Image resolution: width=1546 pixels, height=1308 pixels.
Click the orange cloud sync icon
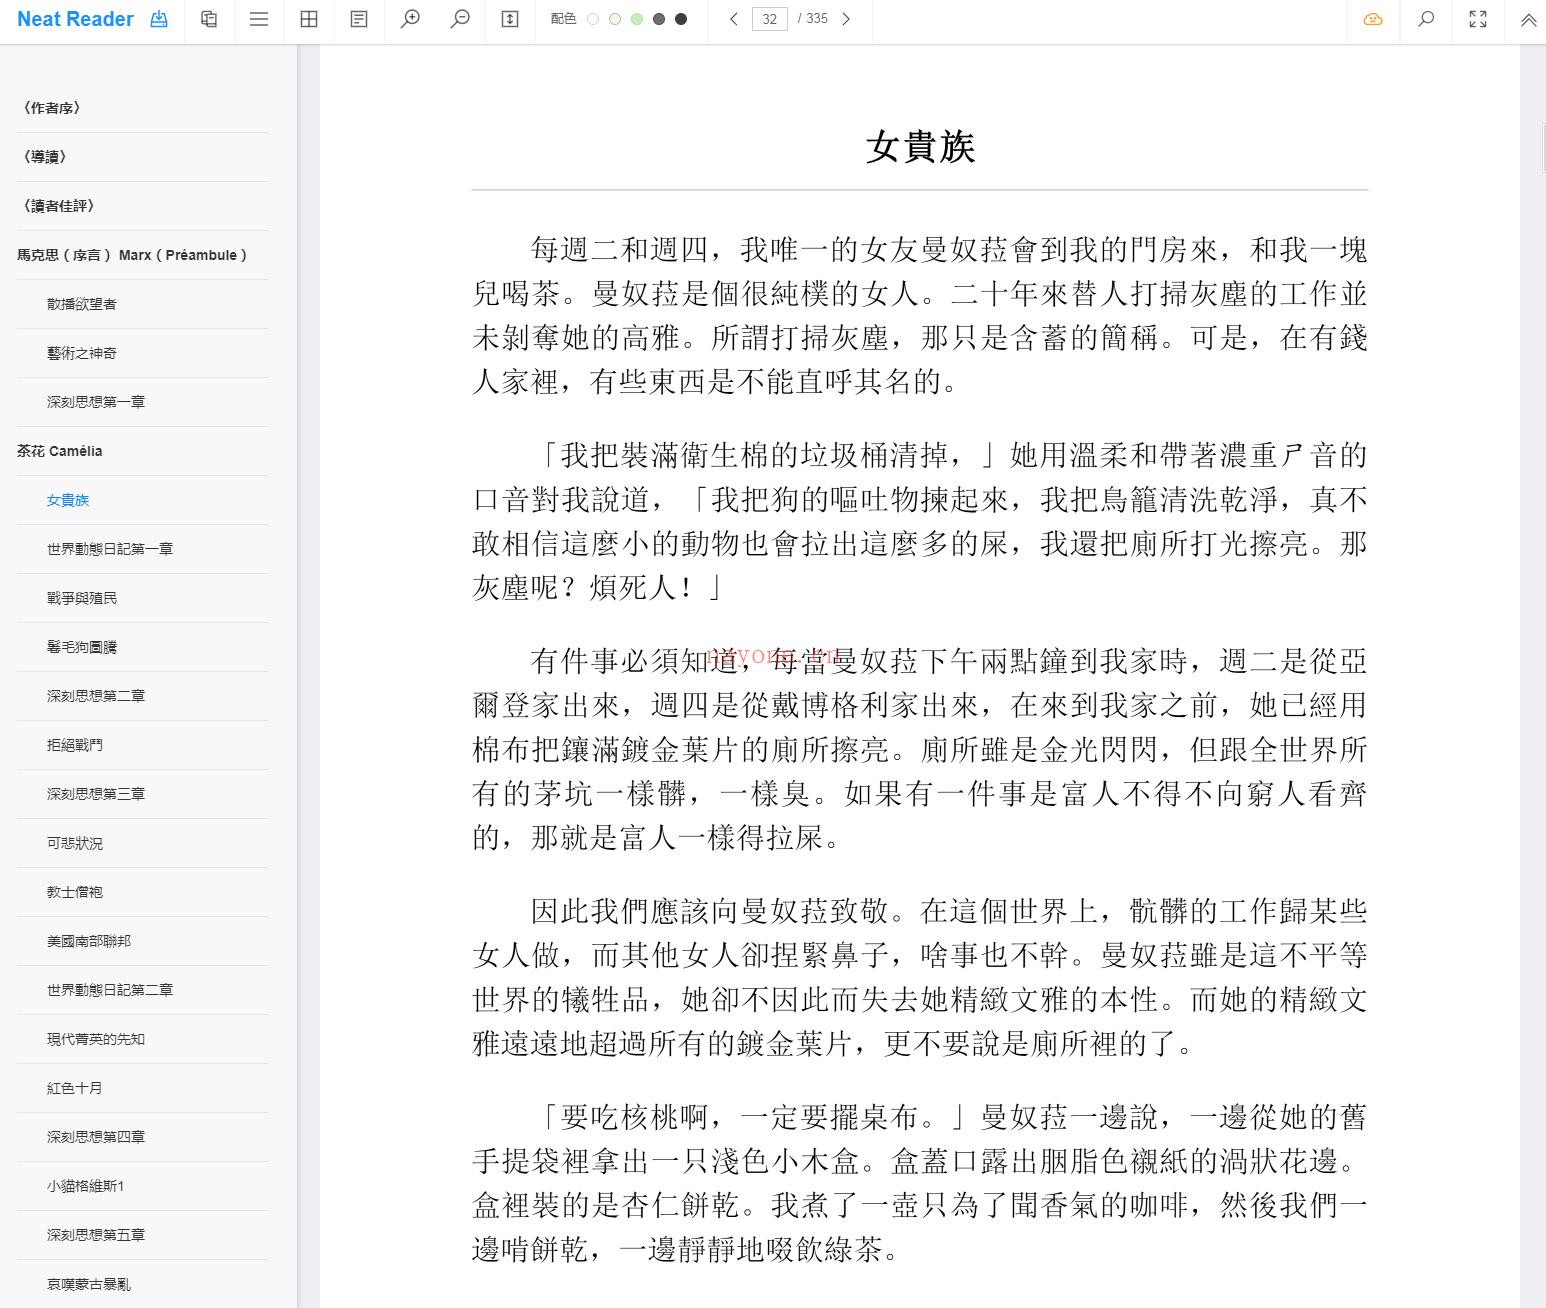click(x=1373, y=19)
